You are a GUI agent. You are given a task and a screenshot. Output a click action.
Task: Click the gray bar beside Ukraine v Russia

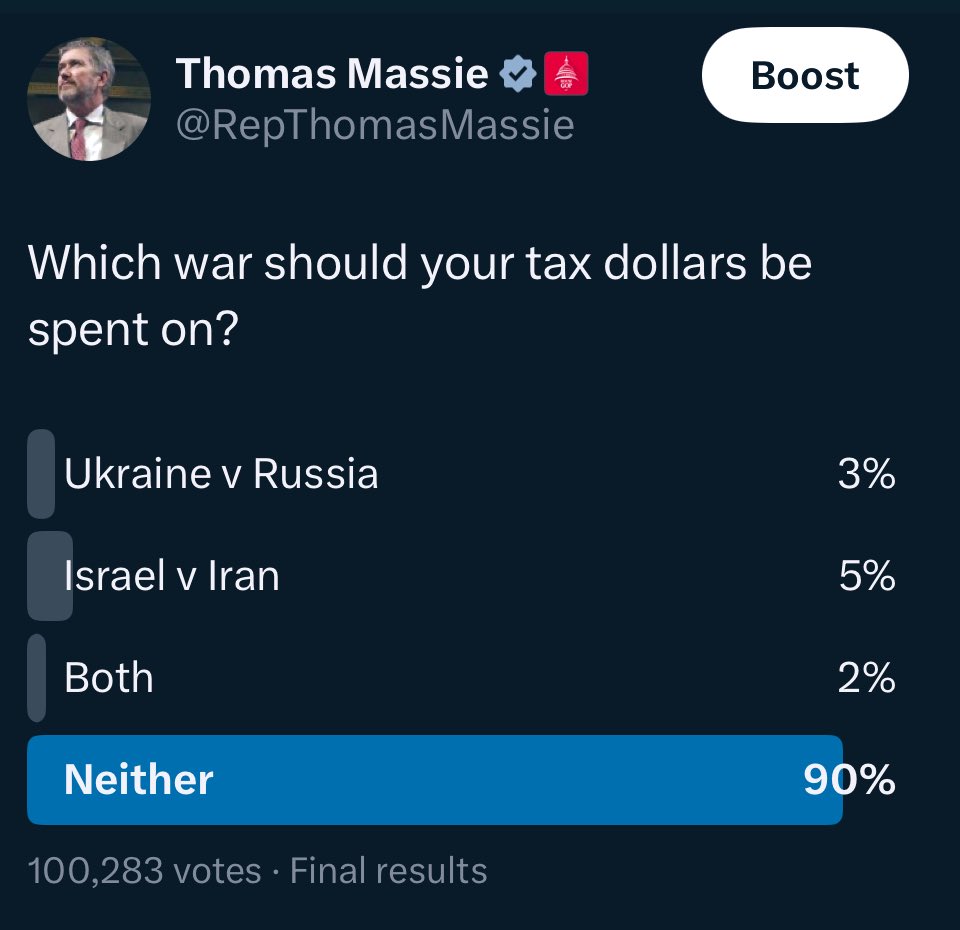(41, 474)
